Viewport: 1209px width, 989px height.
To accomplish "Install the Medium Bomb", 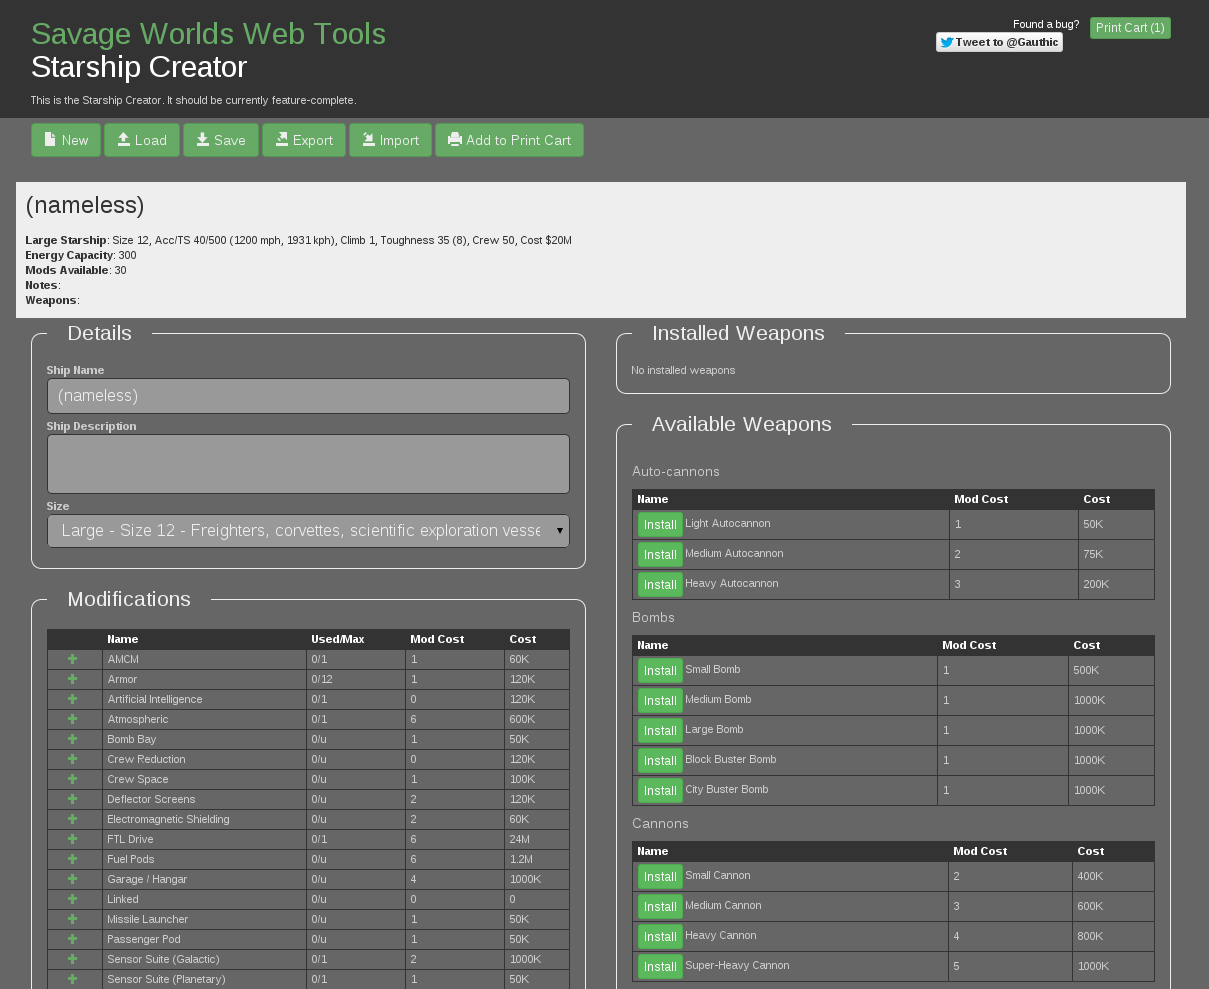I will pos(660,701).
